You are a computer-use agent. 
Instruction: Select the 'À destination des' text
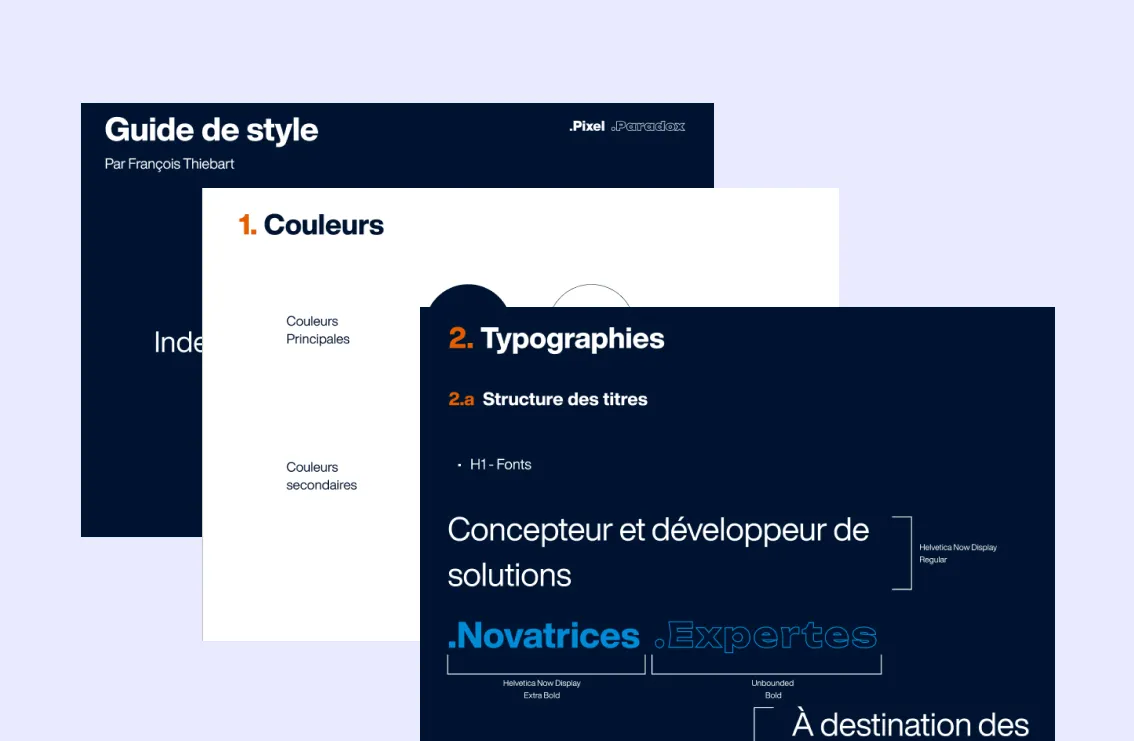[910, 724]
